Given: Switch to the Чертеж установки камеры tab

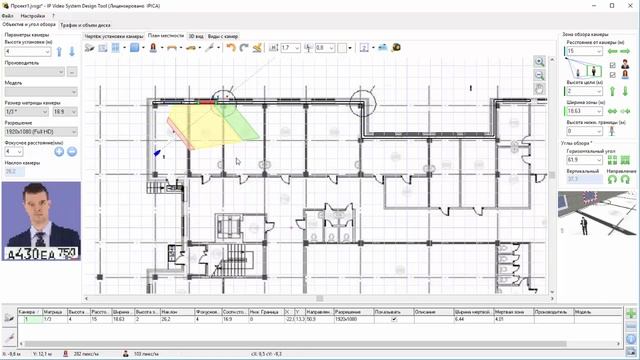Looking at the screenshot, I should tap(114, 36).
